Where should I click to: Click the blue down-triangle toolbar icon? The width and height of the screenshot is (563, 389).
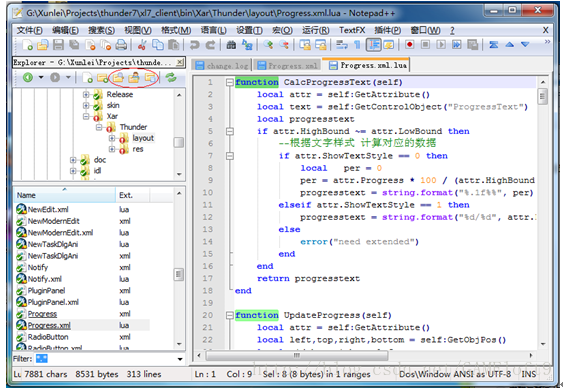(x=525, y=45)
